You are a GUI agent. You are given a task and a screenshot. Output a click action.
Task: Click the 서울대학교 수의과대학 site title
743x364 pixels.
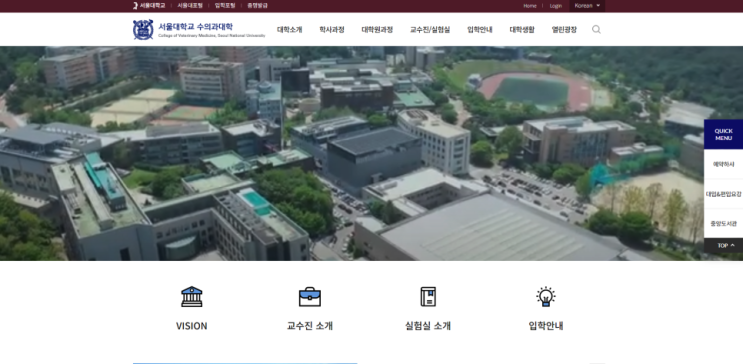(195, 27)
